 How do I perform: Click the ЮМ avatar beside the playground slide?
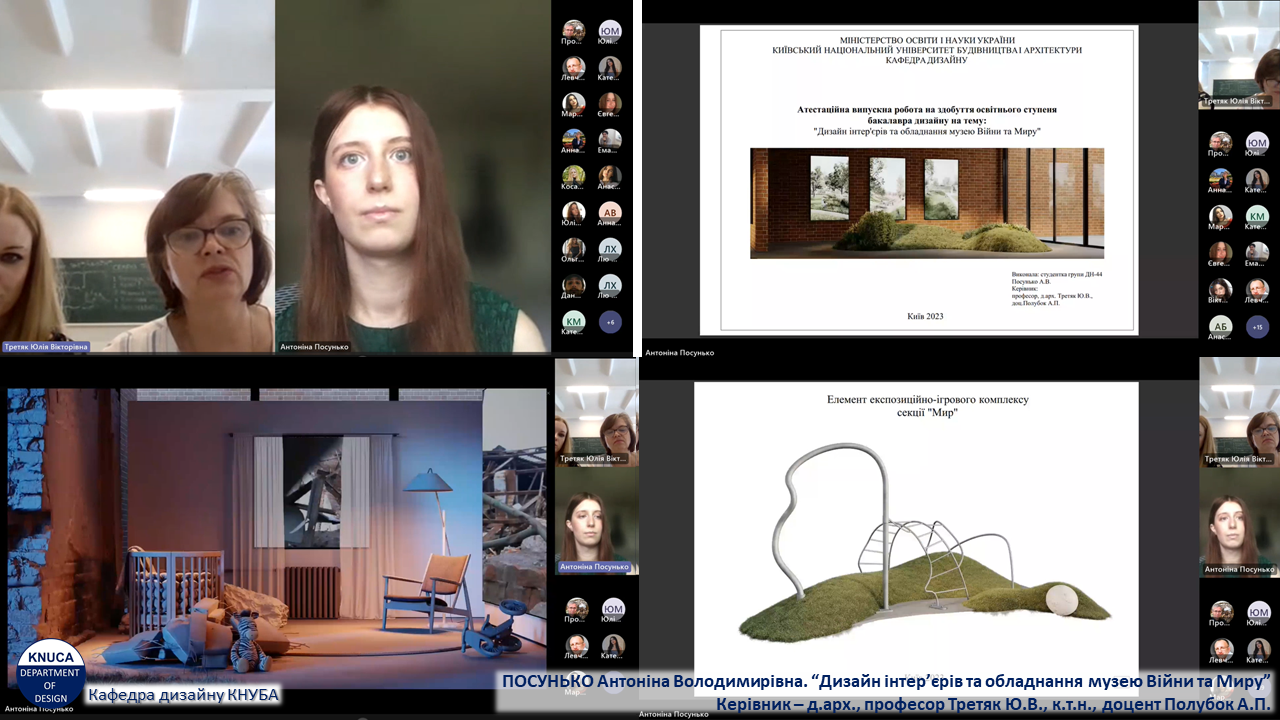1259,612
